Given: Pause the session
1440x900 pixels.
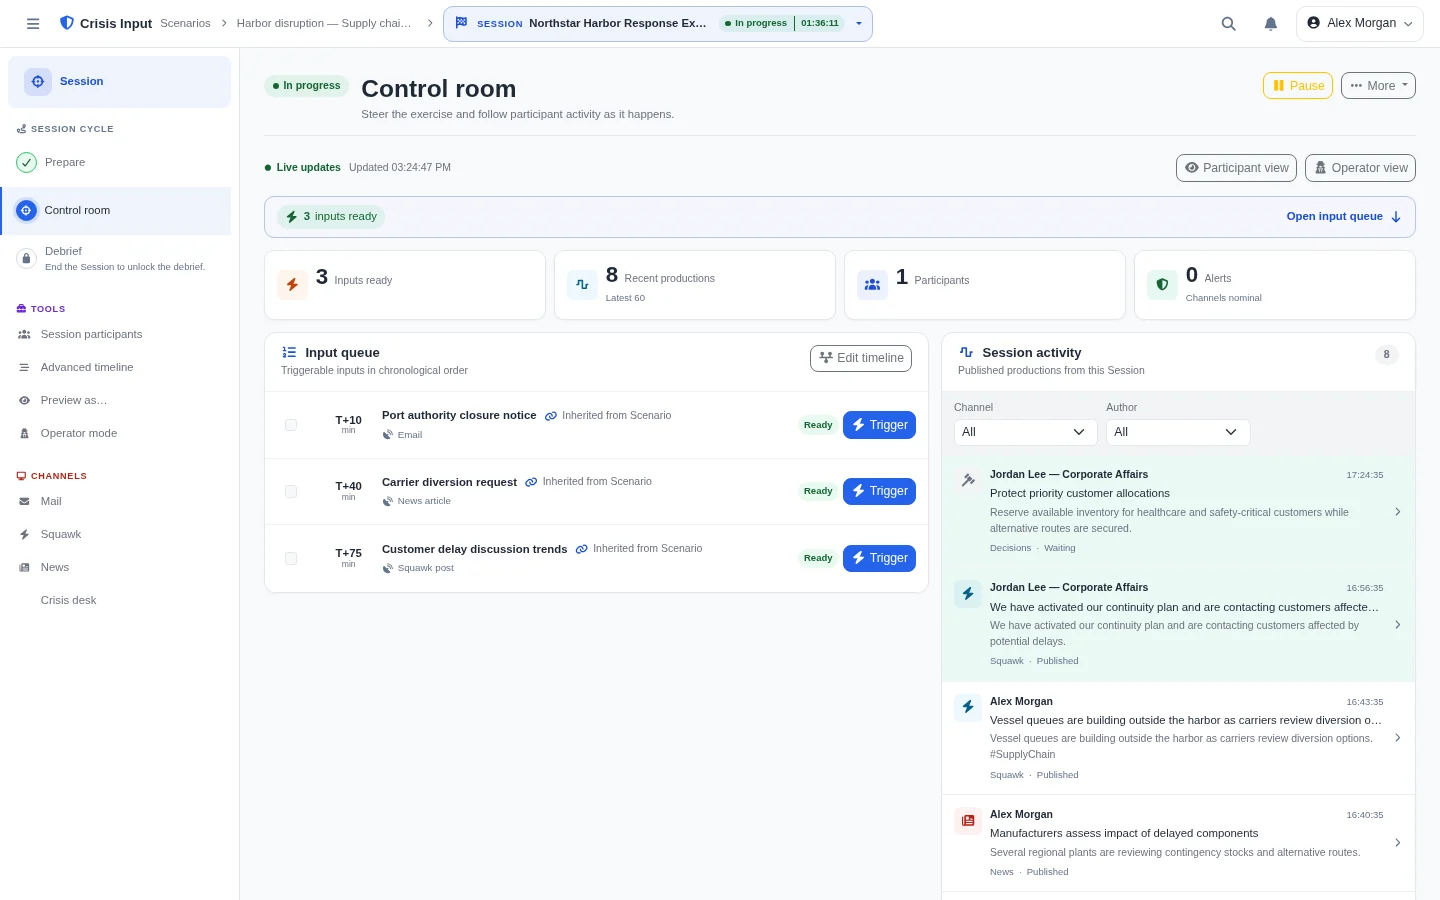Looking at the screenshot, I should tap(1298, 86).
